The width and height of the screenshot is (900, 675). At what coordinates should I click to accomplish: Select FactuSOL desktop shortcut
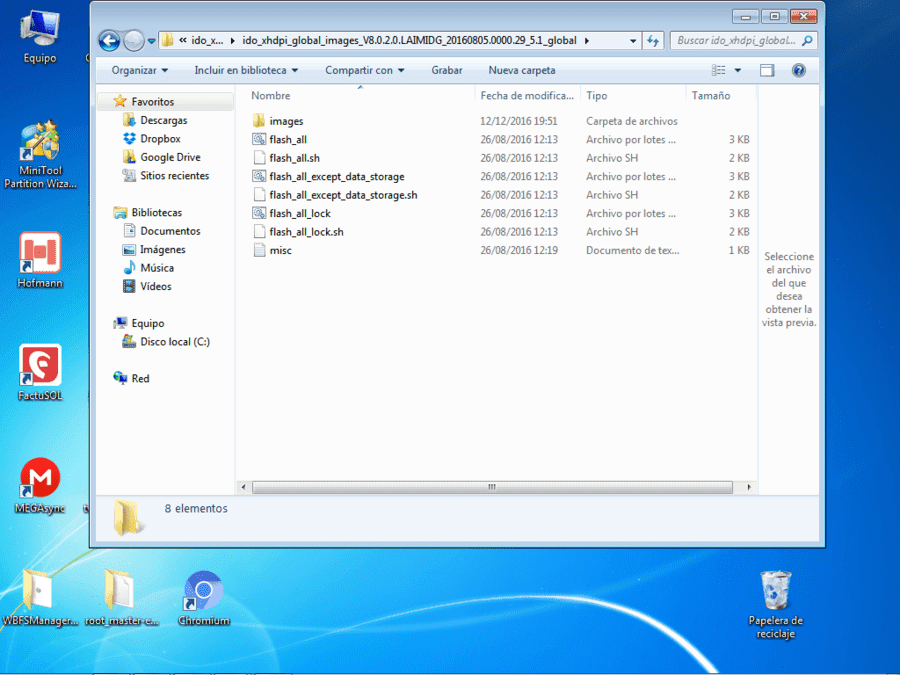click(40, 373)
